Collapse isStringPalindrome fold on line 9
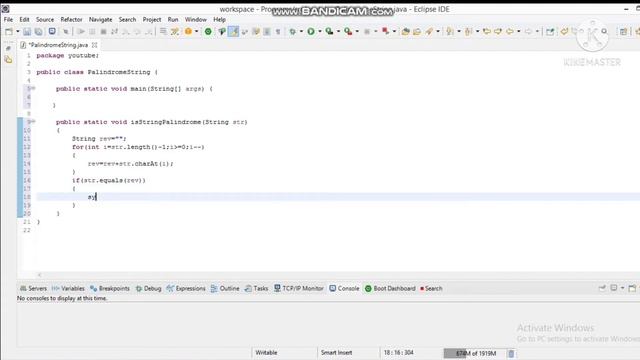This screenshot has width=640, height=360. (33, 122)
